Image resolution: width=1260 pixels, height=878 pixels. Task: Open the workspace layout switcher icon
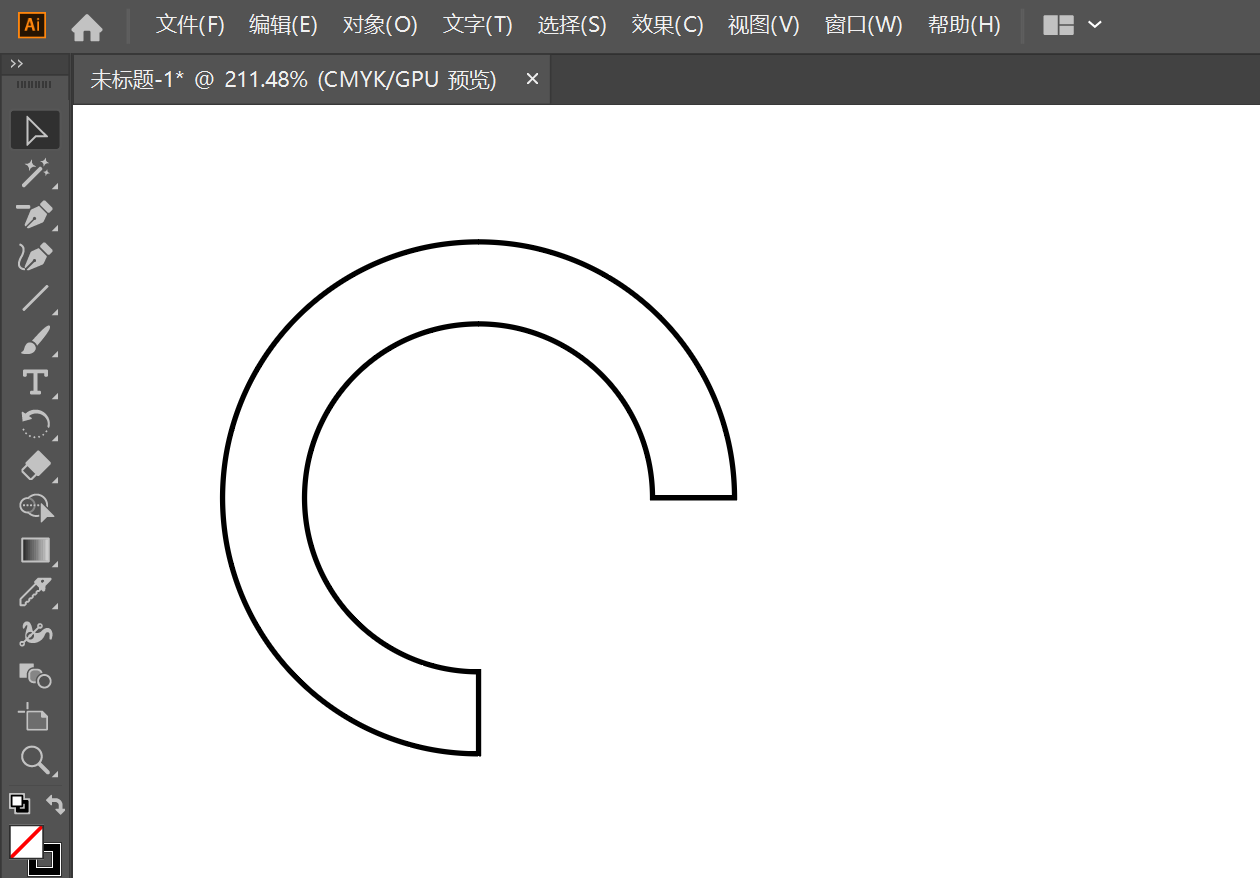pyautogui.click(x=1058, y=26)
